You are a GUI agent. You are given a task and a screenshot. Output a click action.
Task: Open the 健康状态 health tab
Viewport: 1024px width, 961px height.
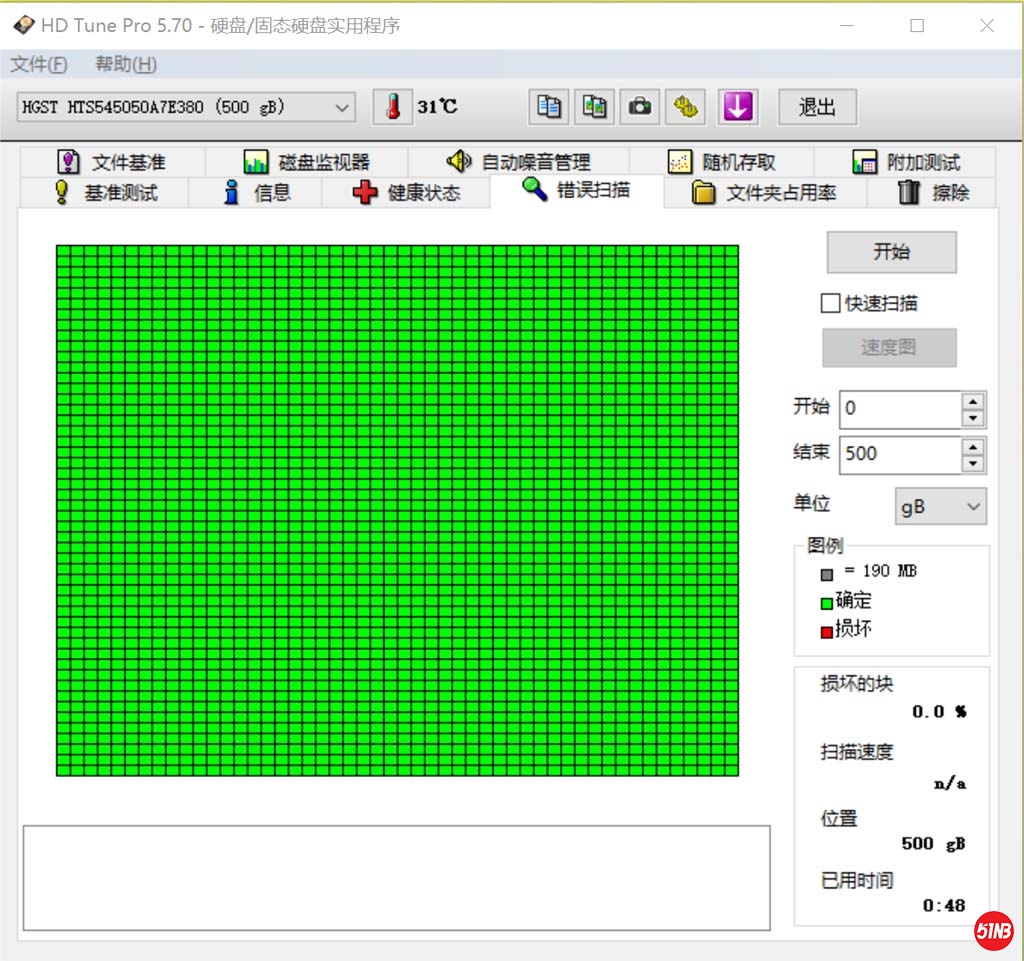click(x=407, y=193)
